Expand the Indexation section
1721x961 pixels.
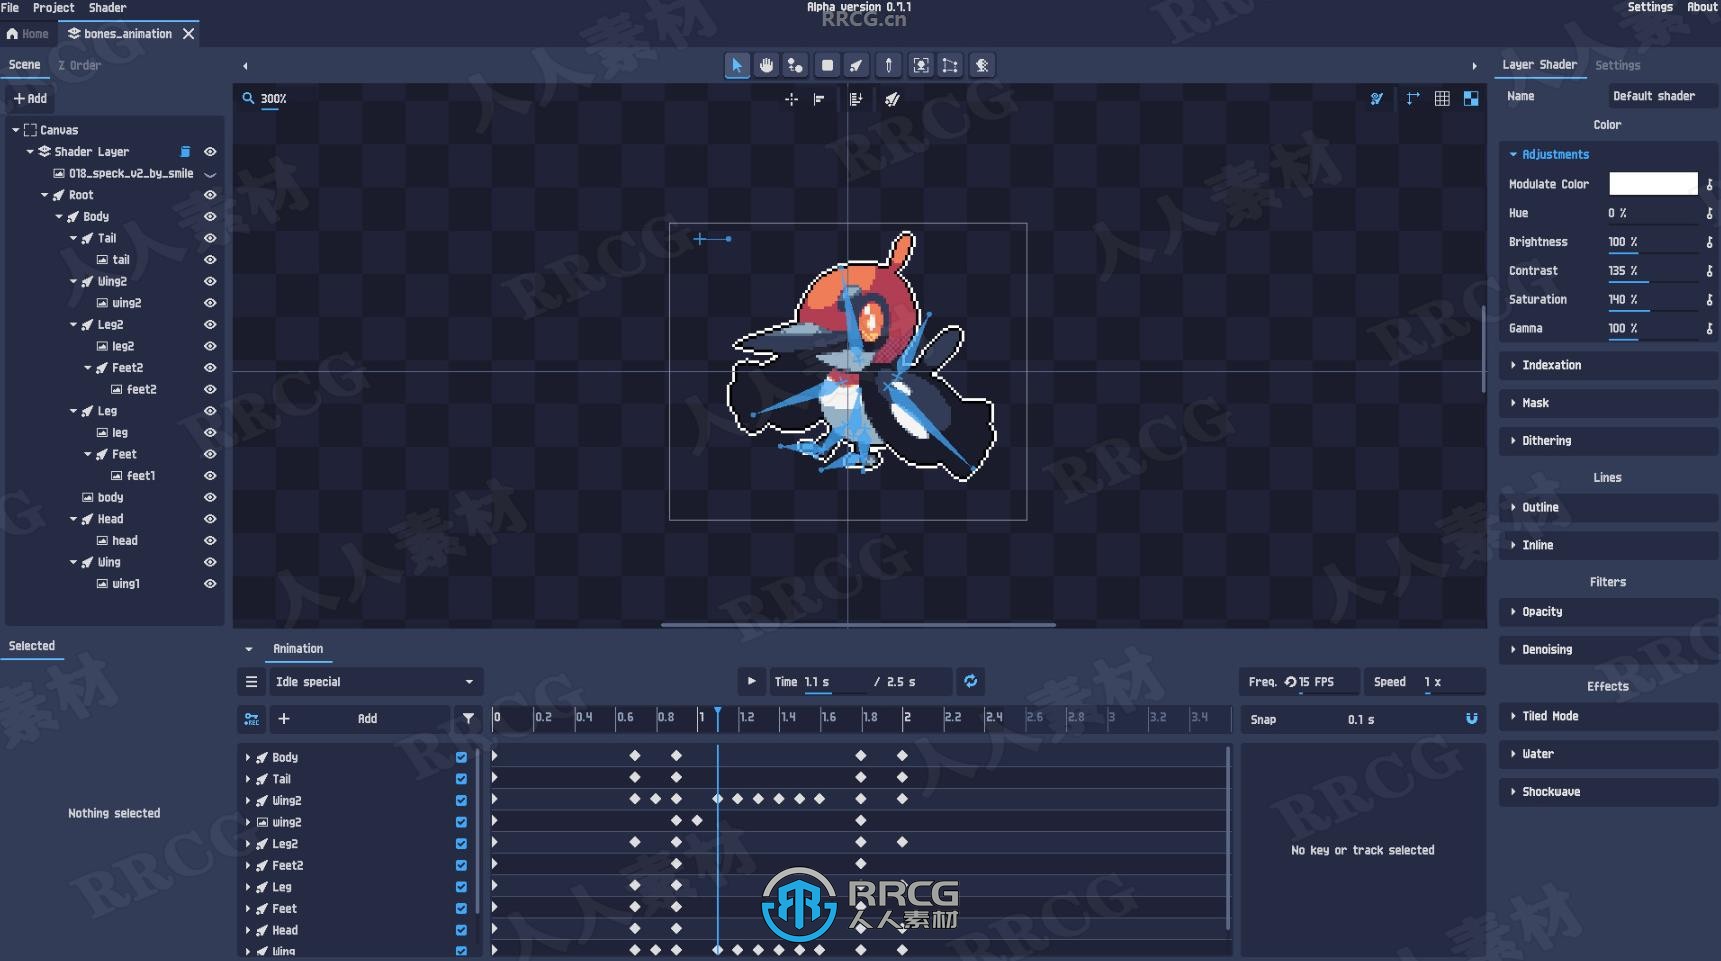1607,366
